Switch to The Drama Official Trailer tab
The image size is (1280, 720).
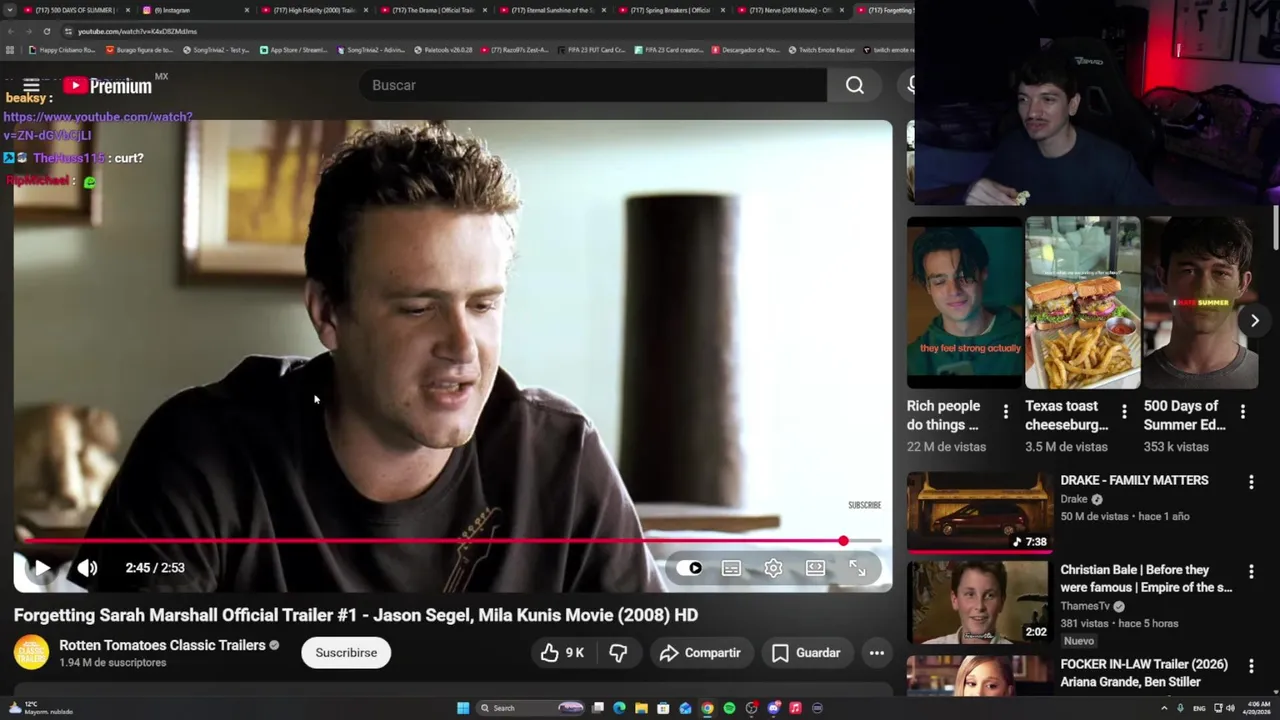[x=433, y=10]
